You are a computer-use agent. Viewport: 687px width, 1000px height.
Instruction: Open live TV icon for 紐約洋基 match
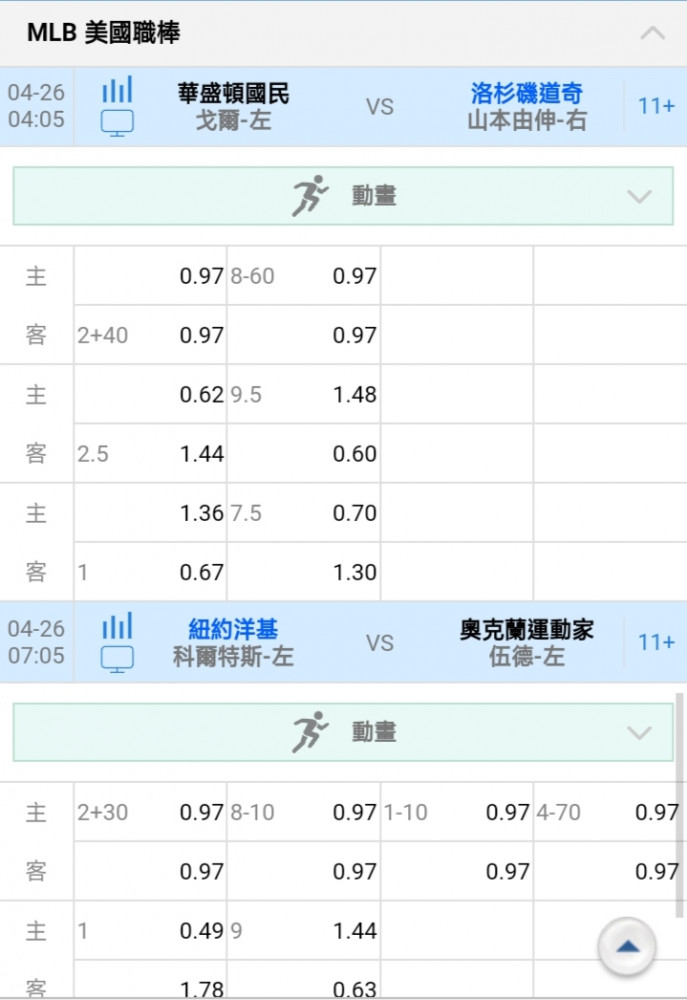tap(117, 659)
